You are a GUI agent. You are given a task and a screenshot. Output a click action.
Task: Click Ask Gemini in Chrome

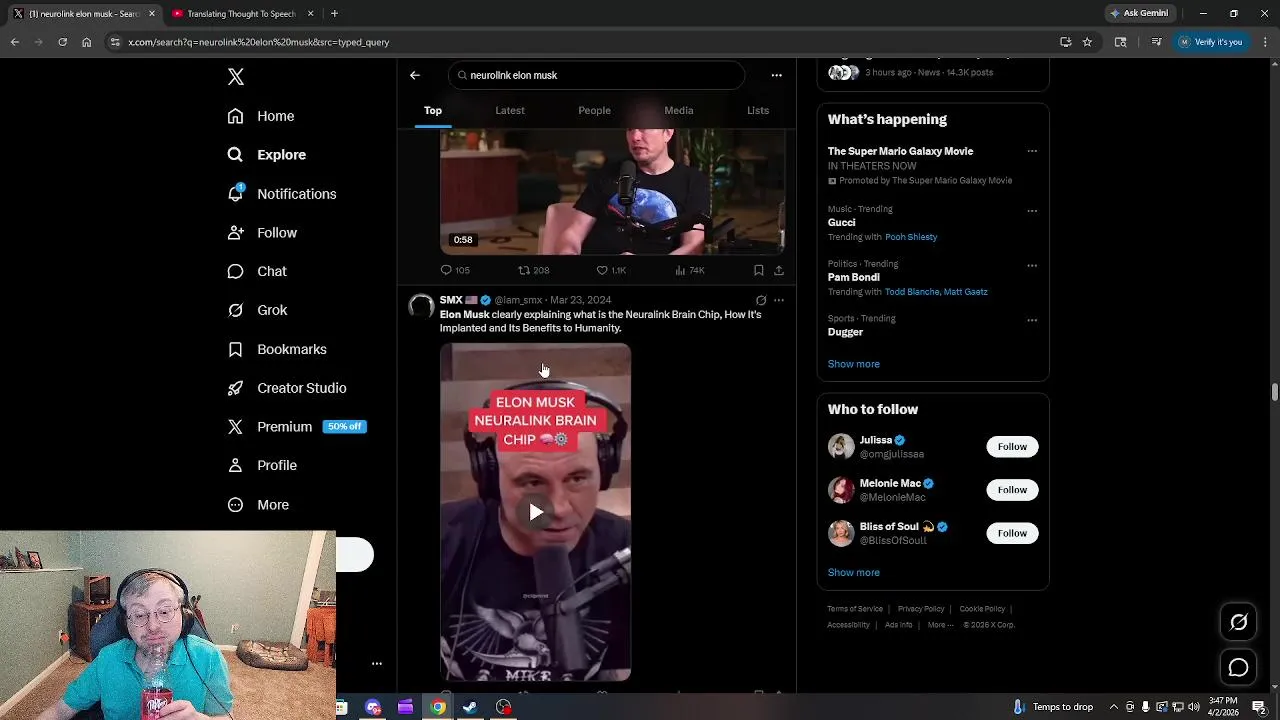tap(1138, 14)
